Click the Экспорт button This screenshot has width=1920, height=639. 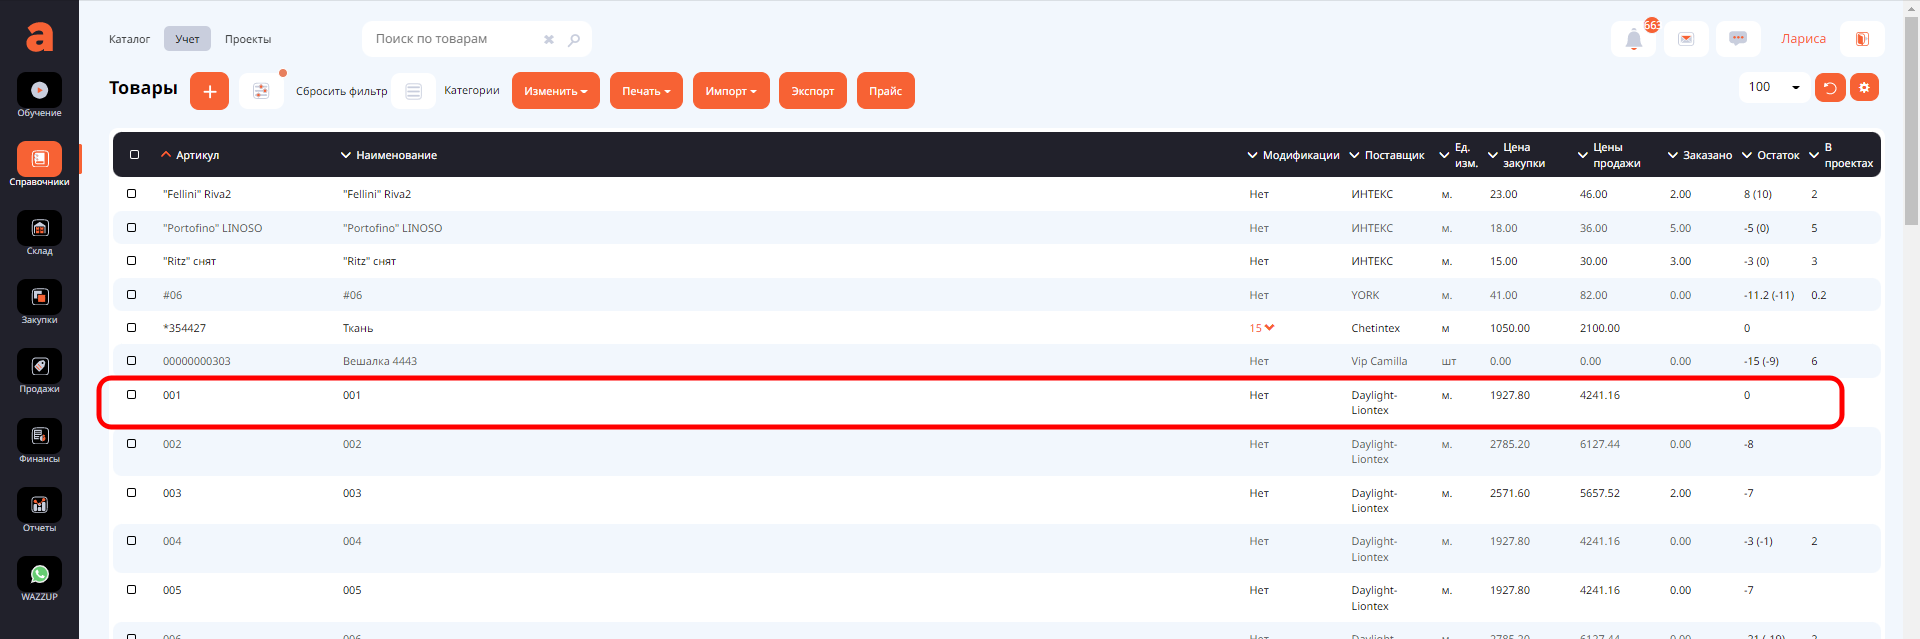(812, 91)
